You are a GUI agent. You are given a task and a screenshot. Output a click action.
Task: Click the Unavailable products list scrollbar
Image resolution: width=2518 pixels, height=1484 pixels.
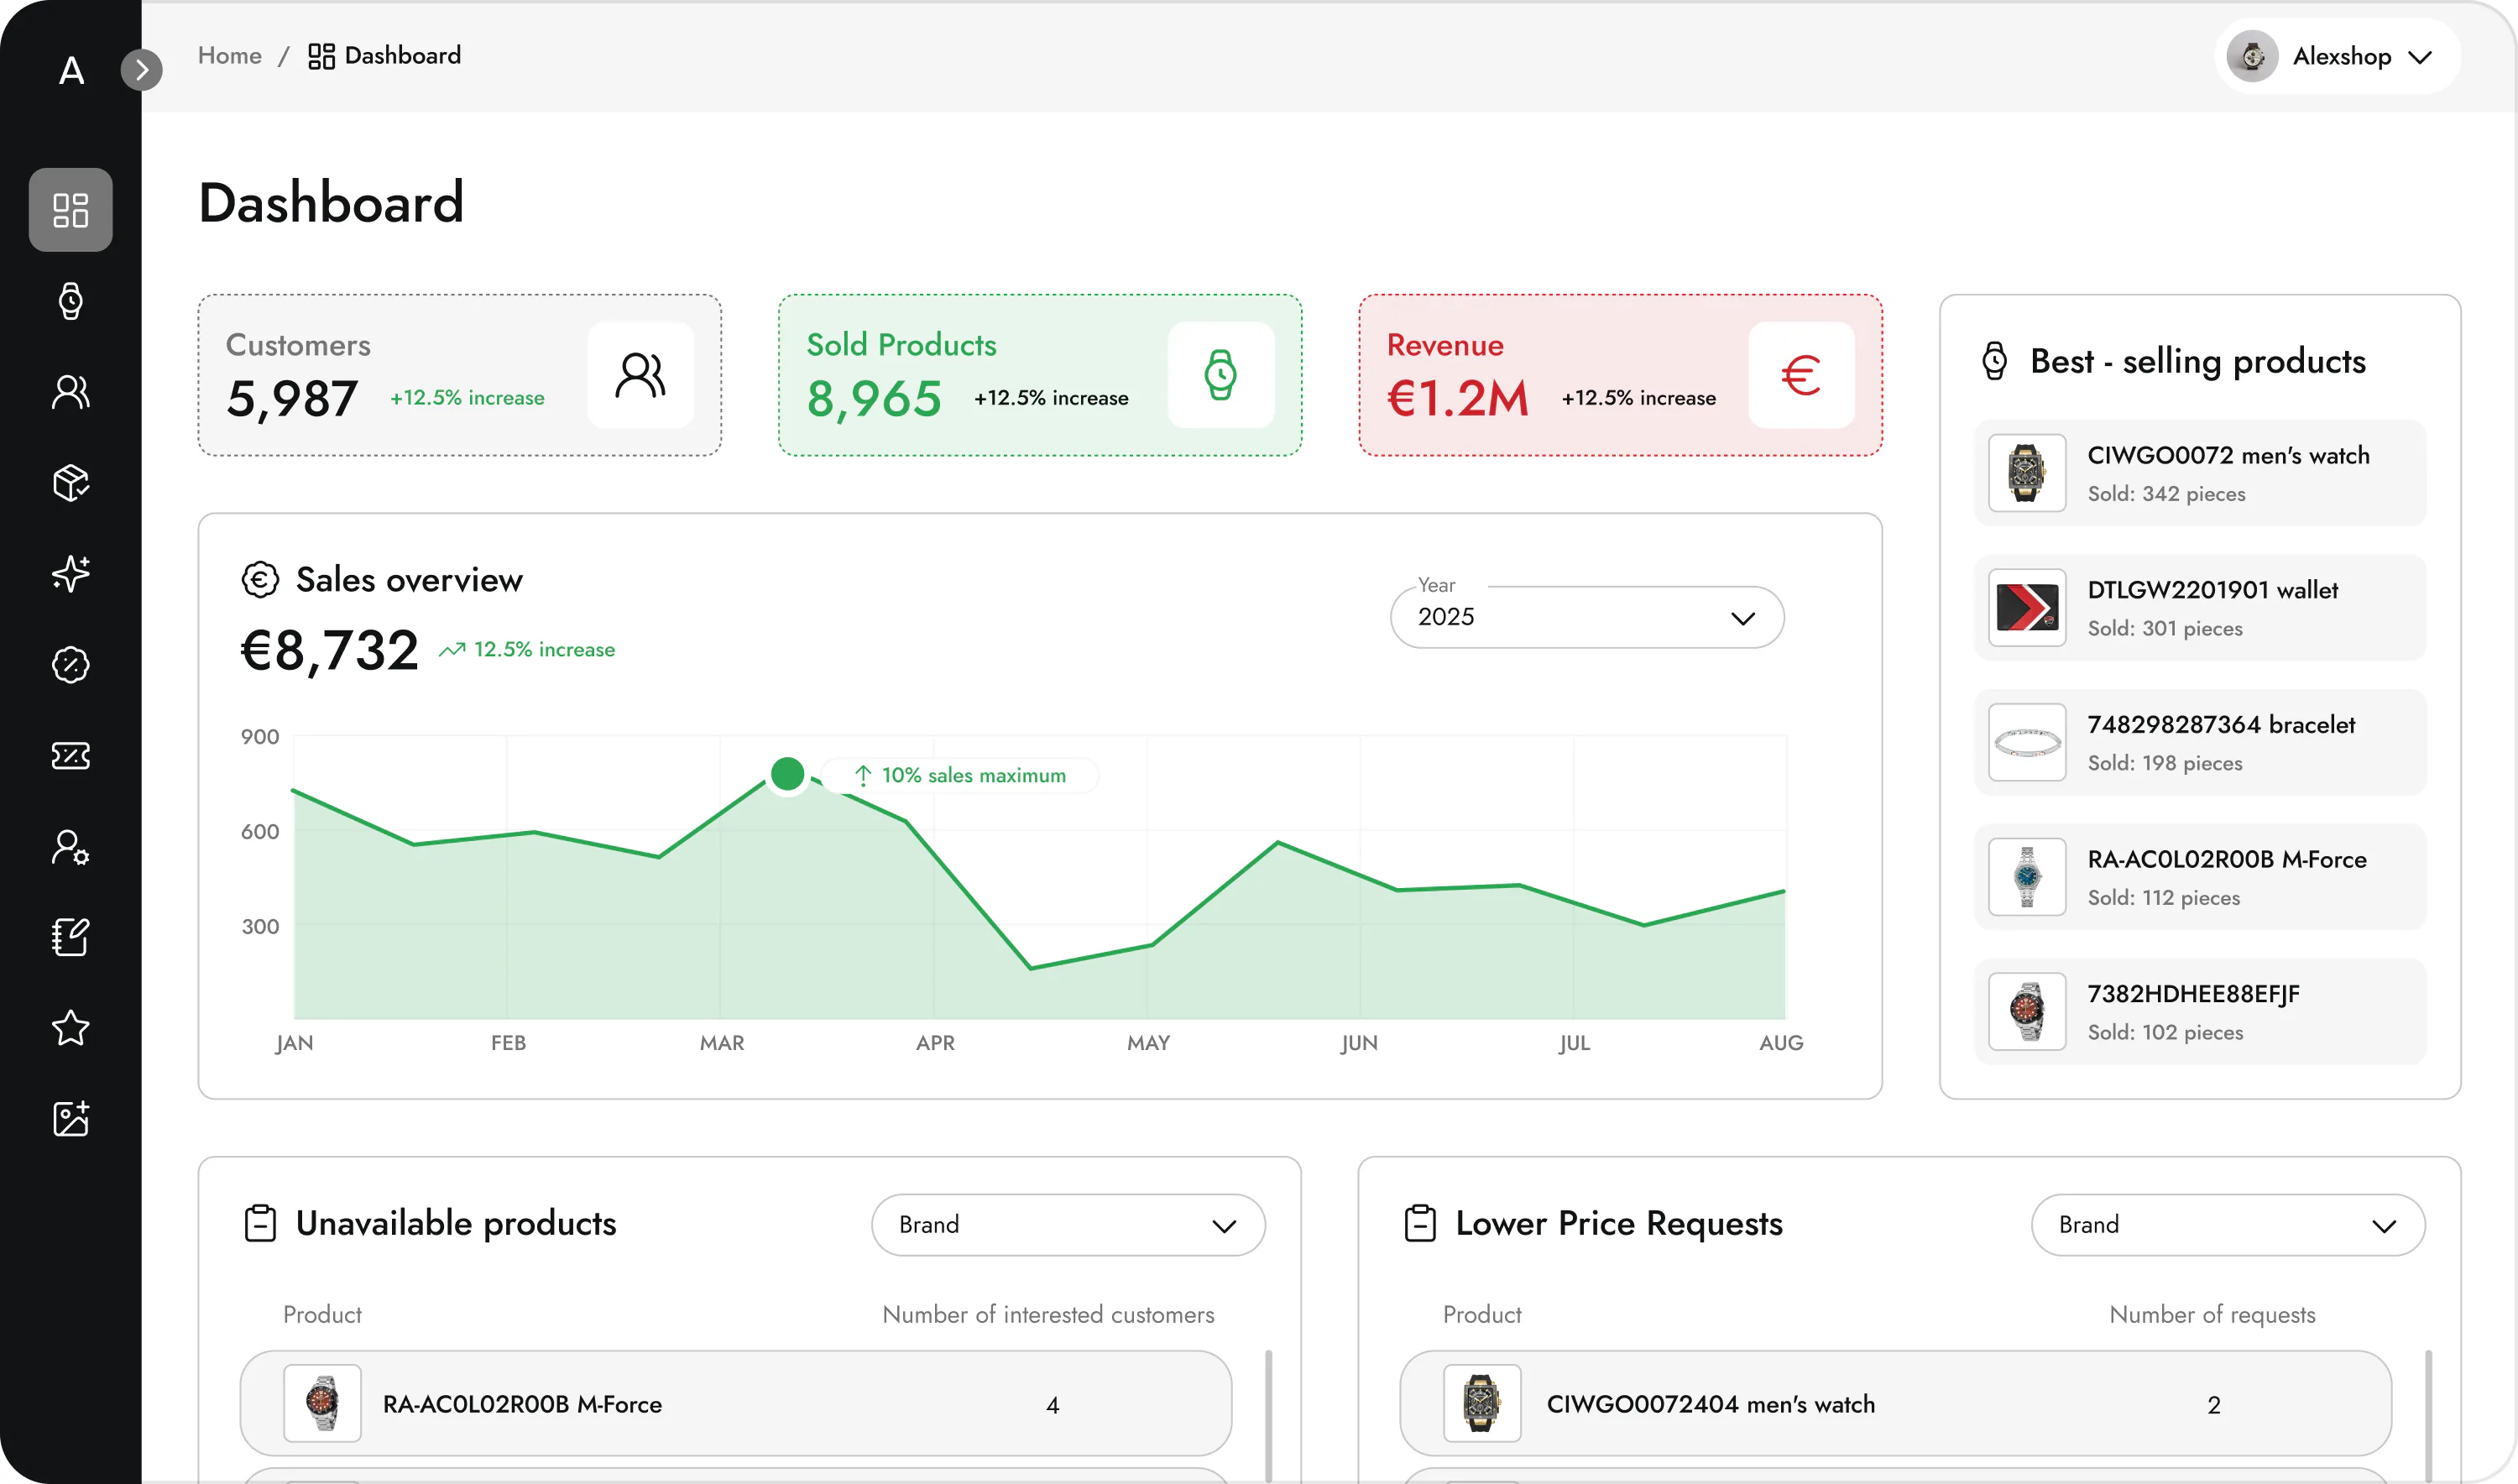1269,1415
